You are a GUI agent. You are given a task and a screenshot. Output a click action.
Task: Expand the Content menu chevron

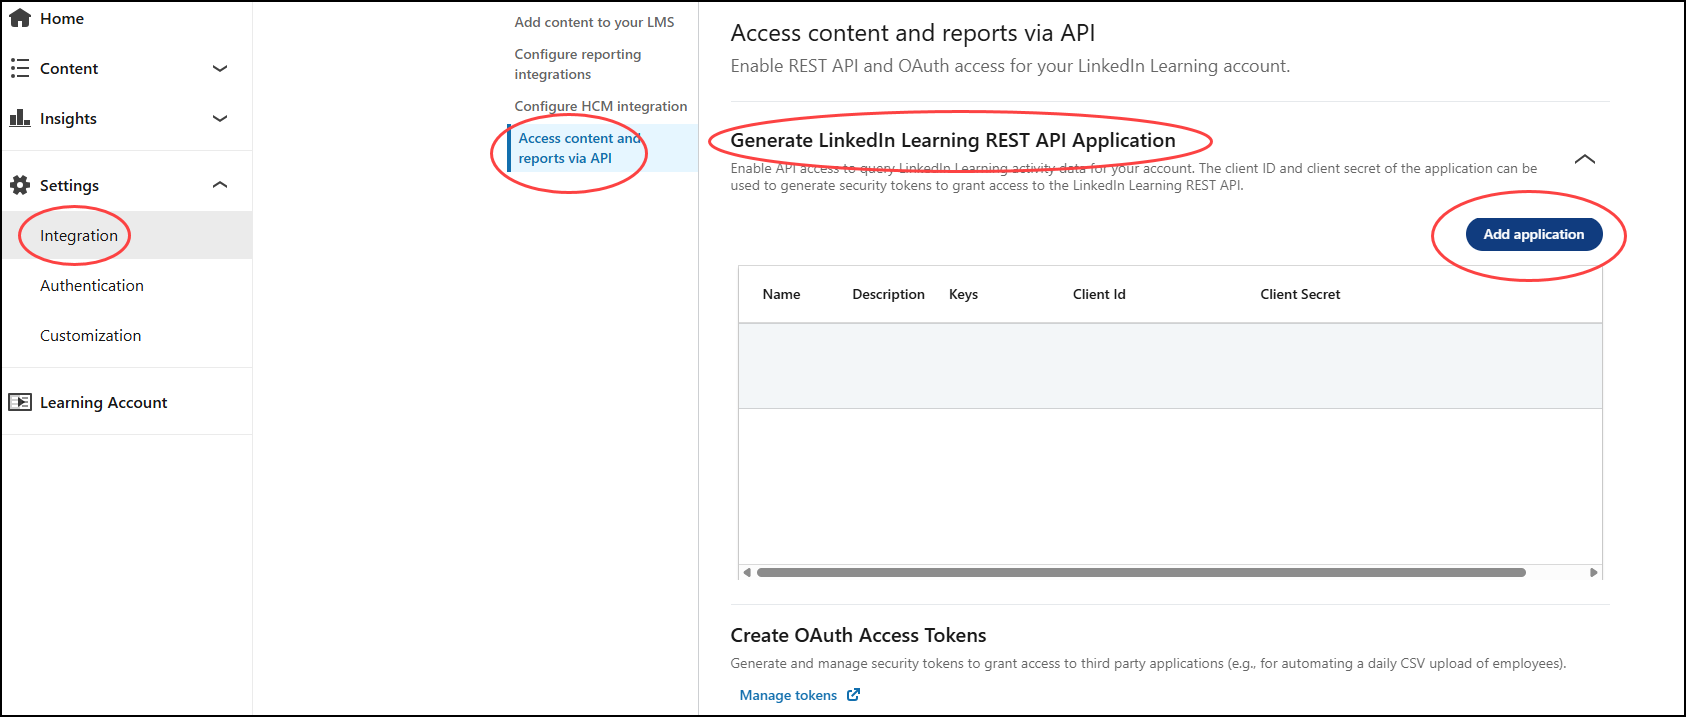point(221,68)
